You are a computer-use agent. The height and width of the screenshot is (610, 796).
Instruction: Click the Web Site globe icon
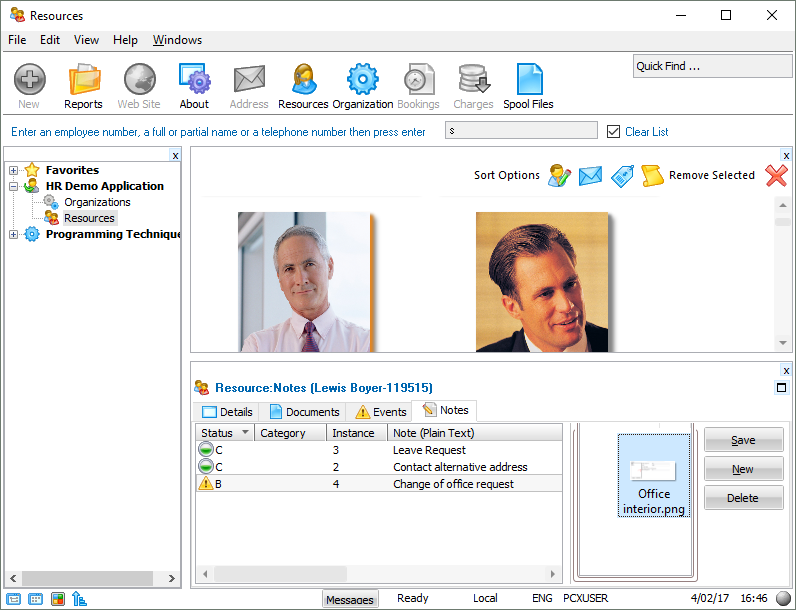click(140, 79)
